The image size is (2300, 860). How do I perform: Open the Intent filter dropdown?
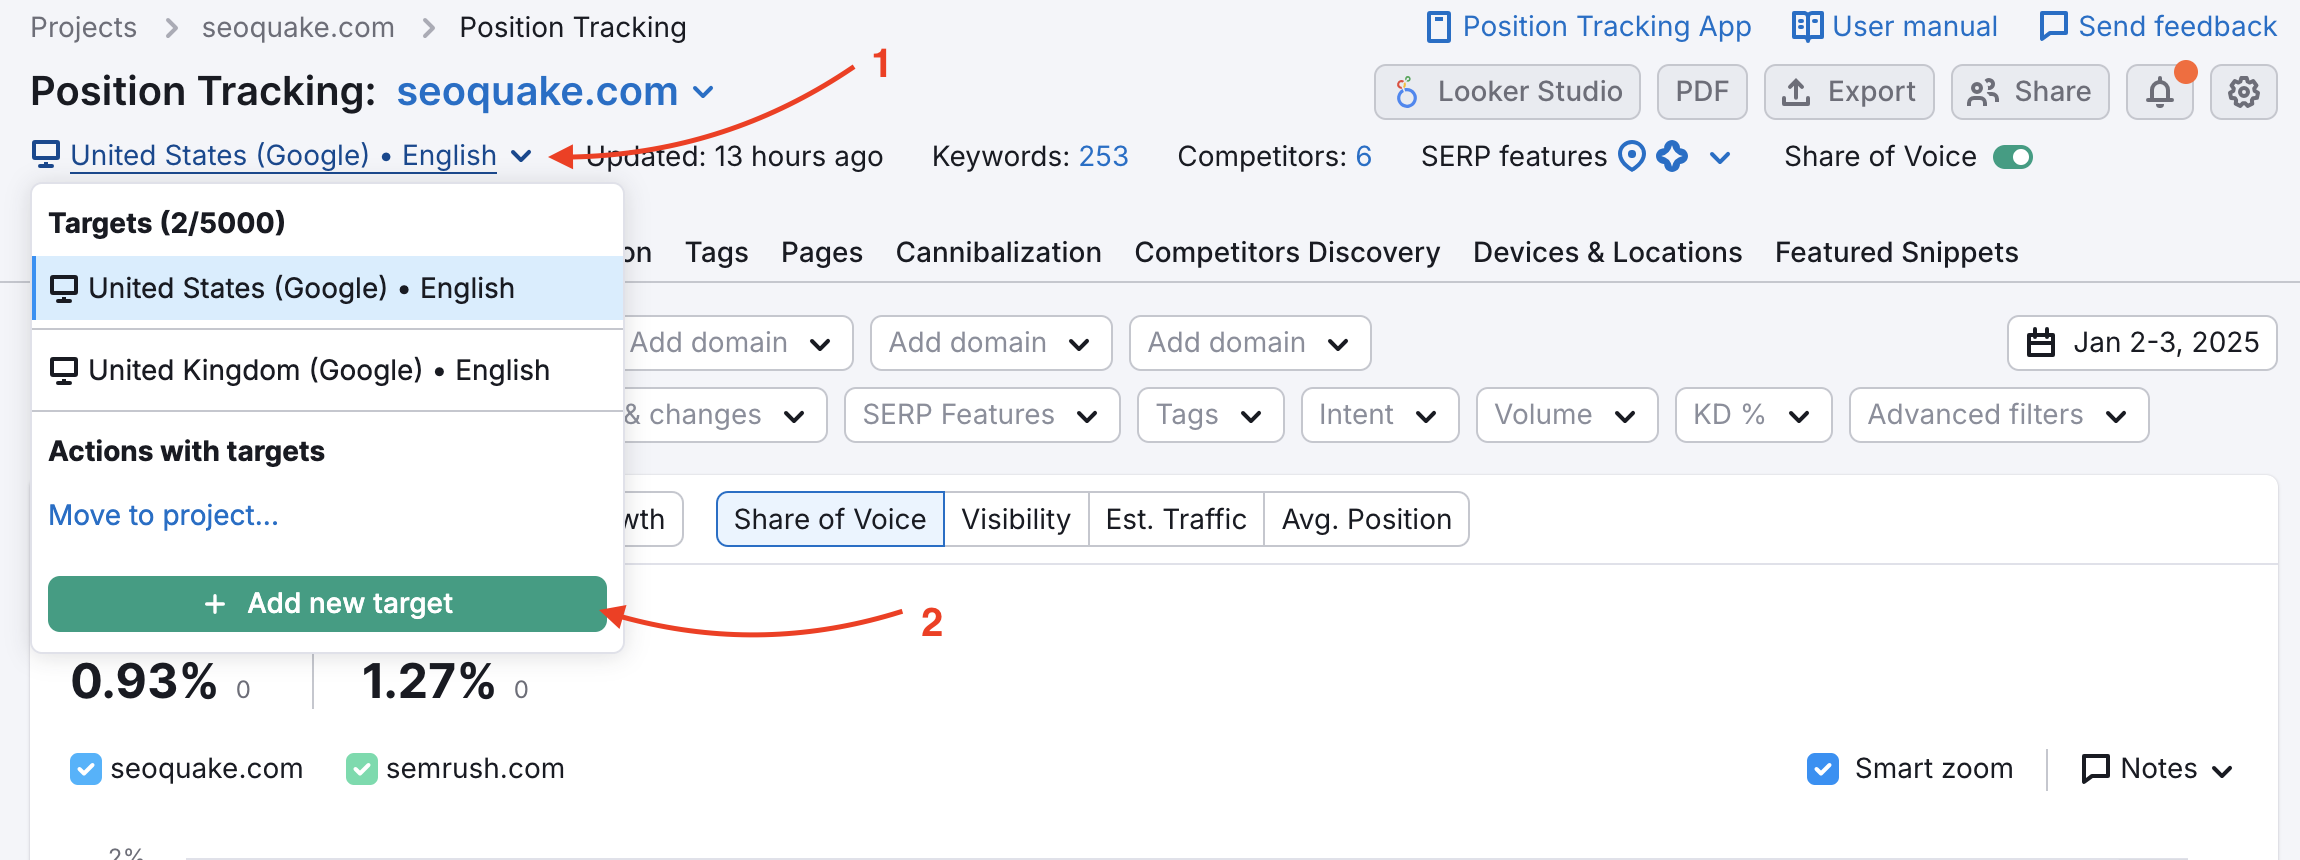click(x=1380, y=415)
